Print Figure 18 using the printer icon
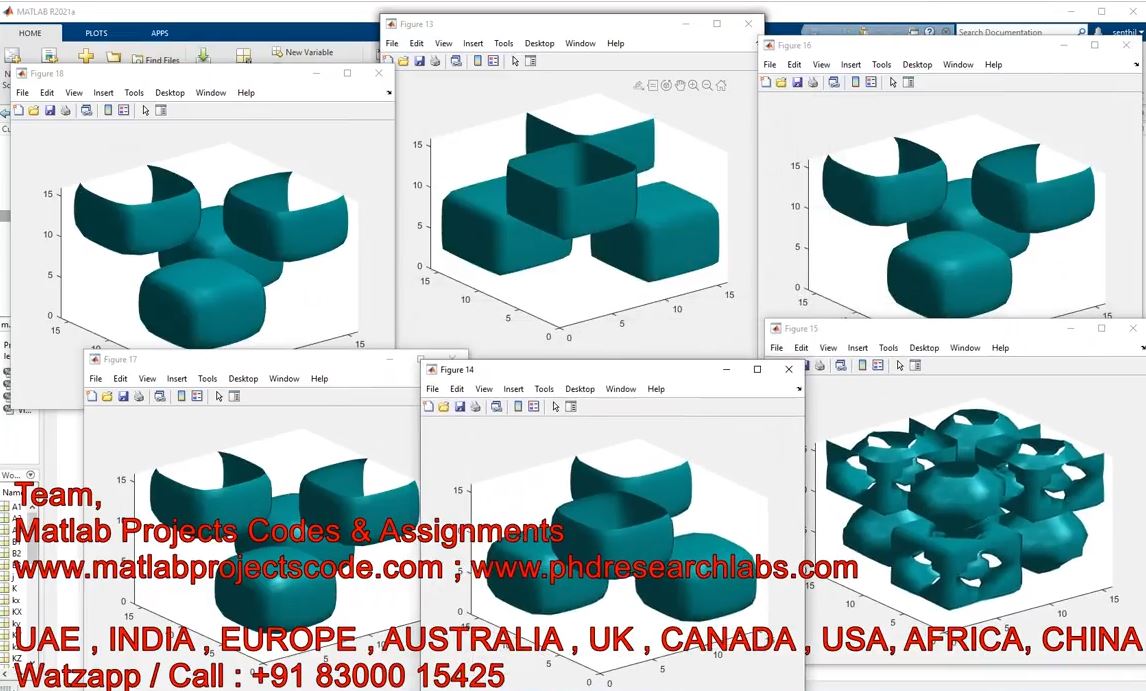Image resolution: width=1146 pixels, height=691 pixels. (x=65, y=110)
